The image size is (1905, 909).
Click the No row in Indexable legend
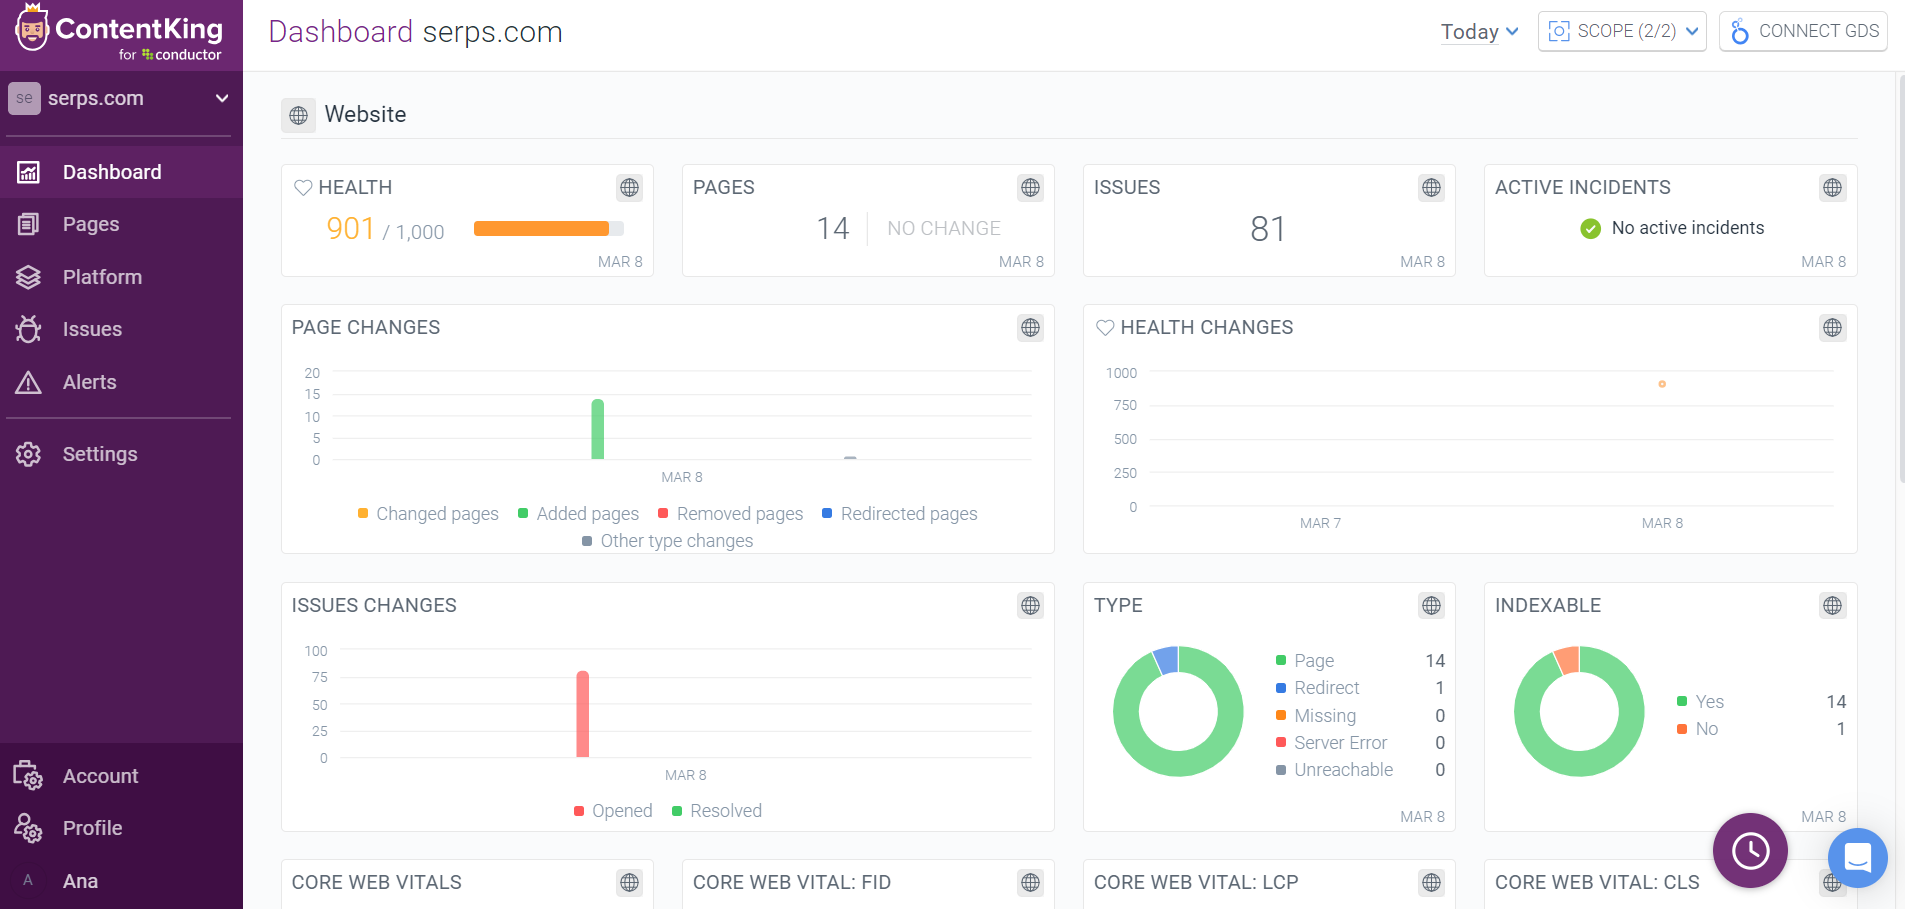click(x=1761, y=729)
